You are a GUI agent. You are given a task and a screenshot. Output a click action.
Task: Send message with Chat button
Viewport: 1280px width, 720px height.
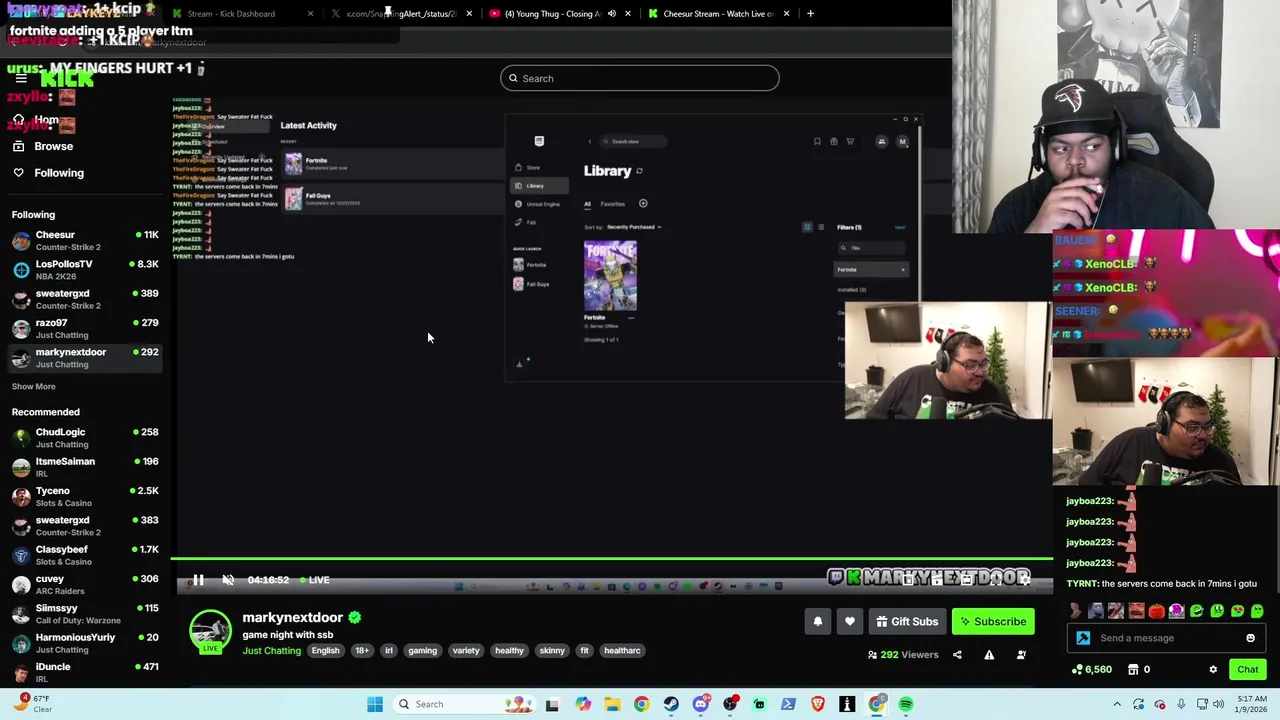tap(1247, 670)
